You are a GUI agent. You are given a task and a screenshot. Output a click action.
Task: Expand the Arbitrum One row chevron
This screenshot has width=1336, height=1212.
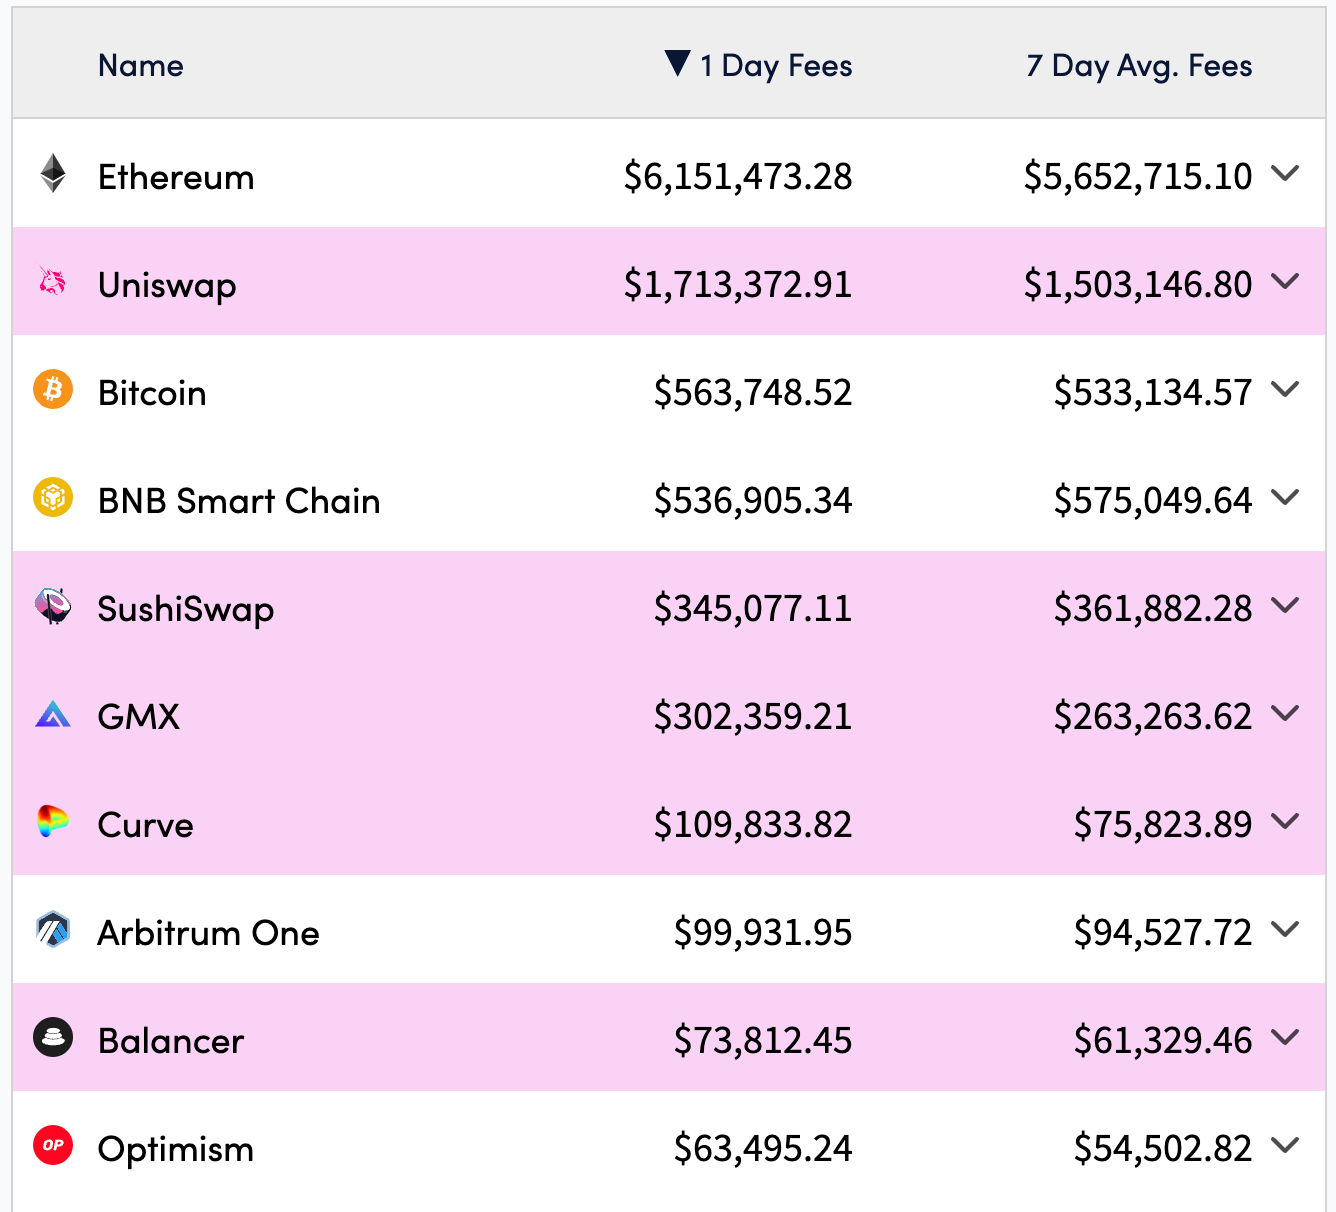1285,930
